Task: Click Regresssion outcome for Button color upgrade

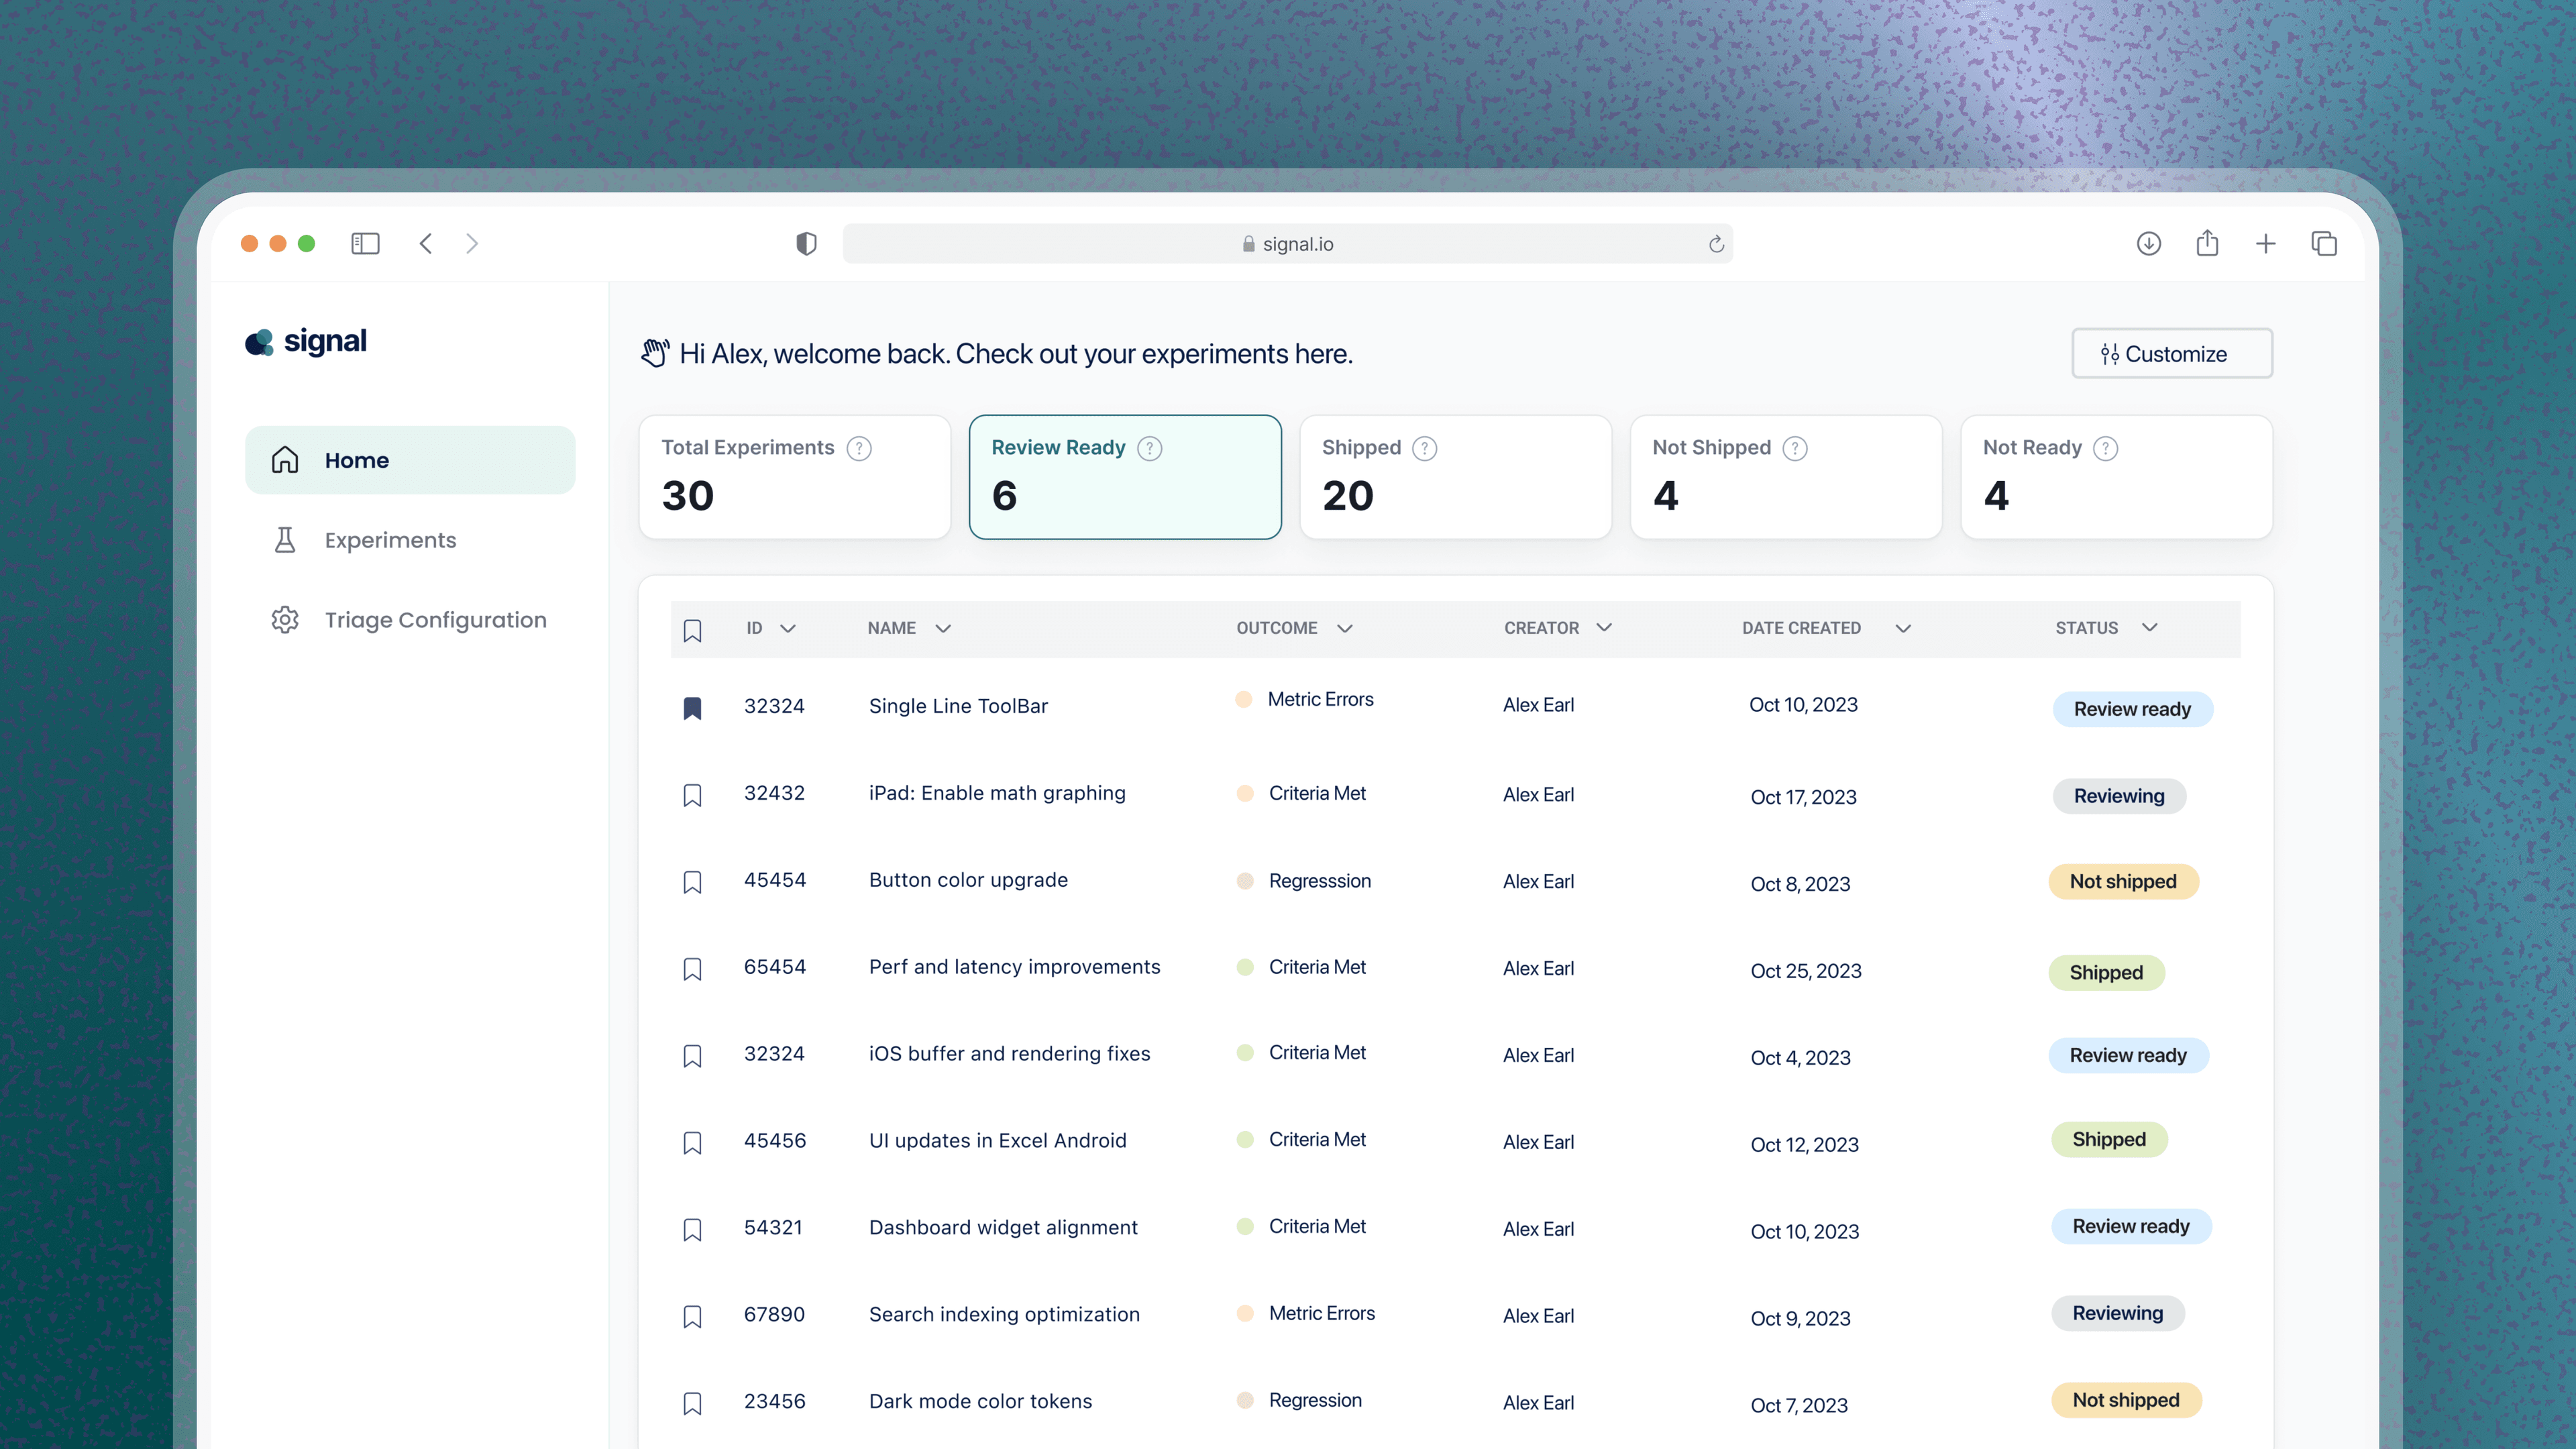Action: coord(1304,881)
